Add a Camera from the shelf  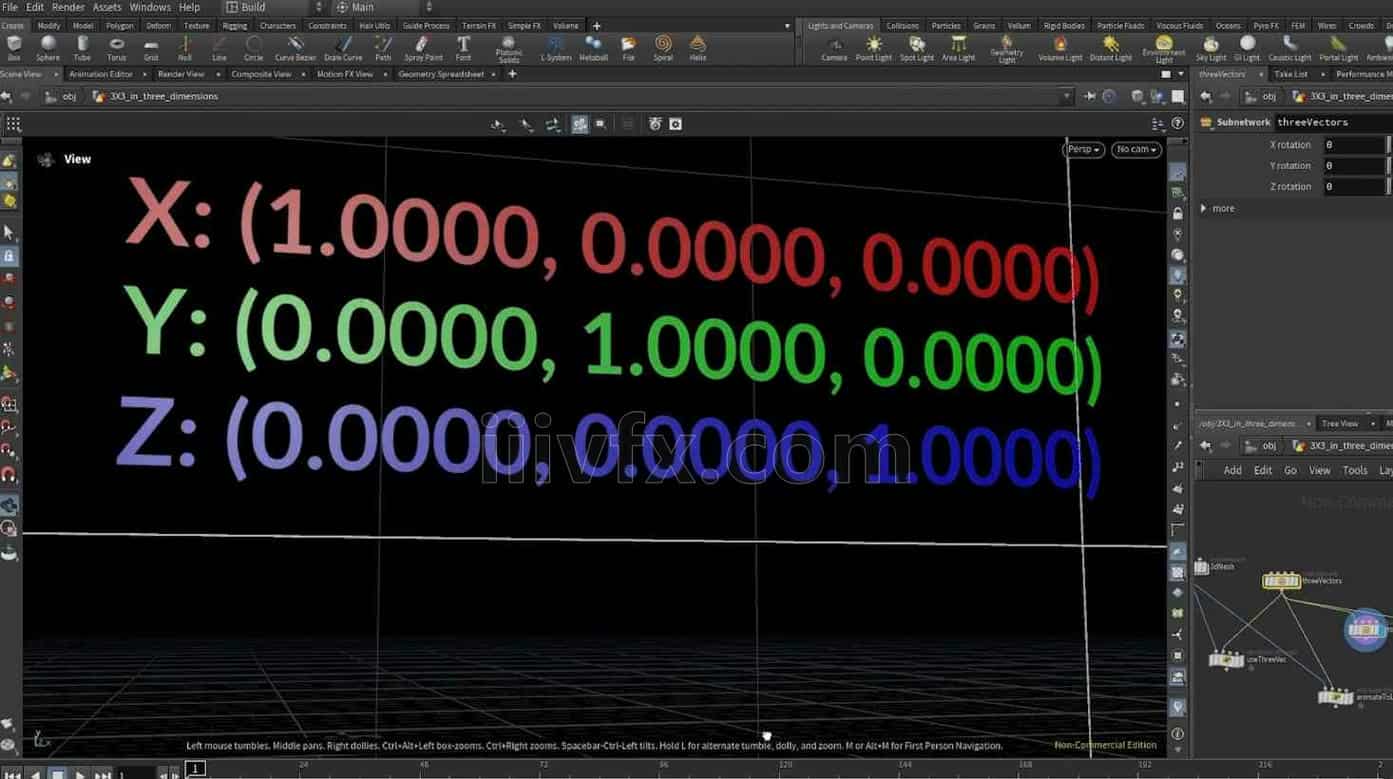click(834, 47)
